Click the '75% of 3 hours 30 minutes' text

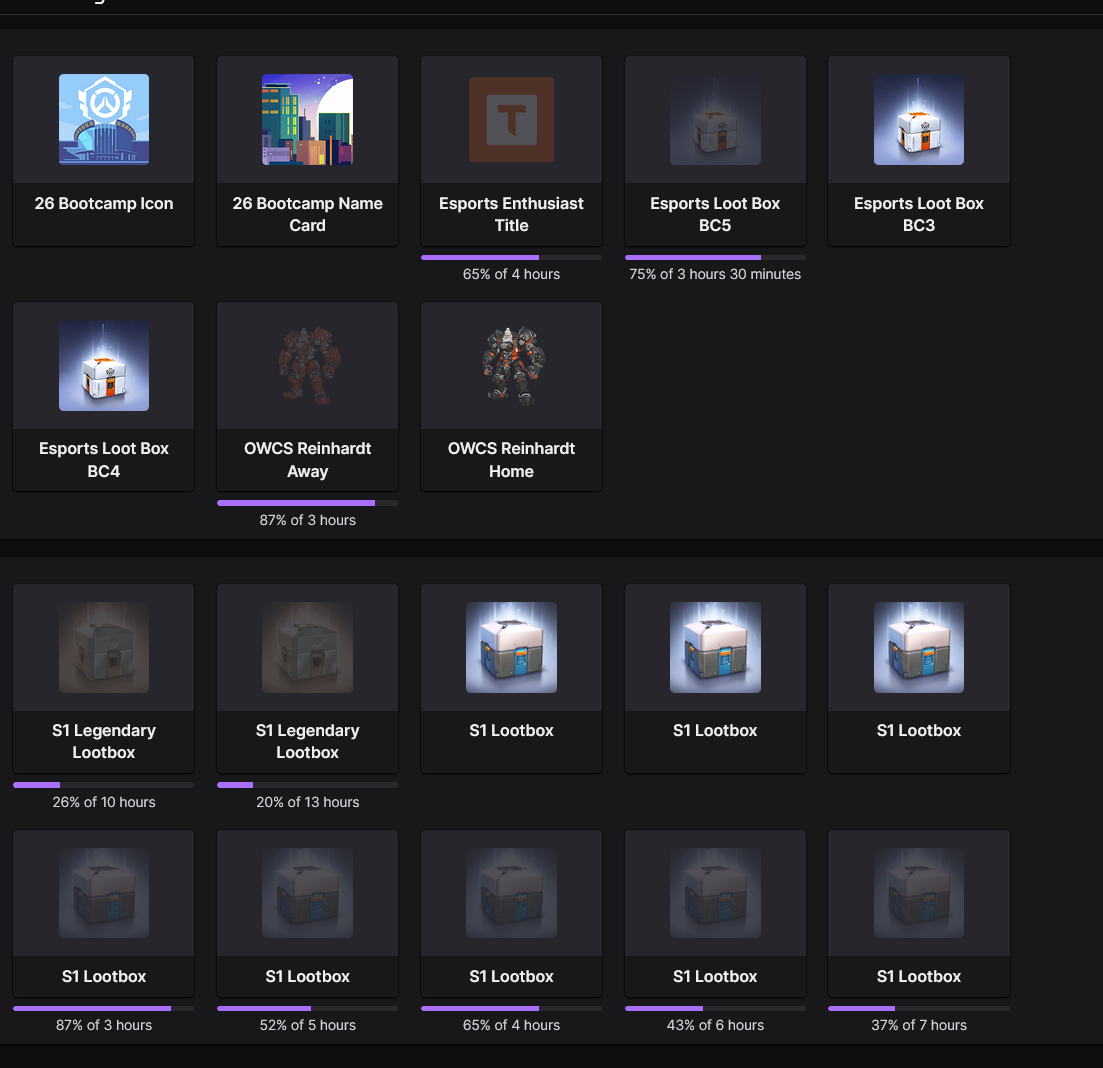[715, 274]
